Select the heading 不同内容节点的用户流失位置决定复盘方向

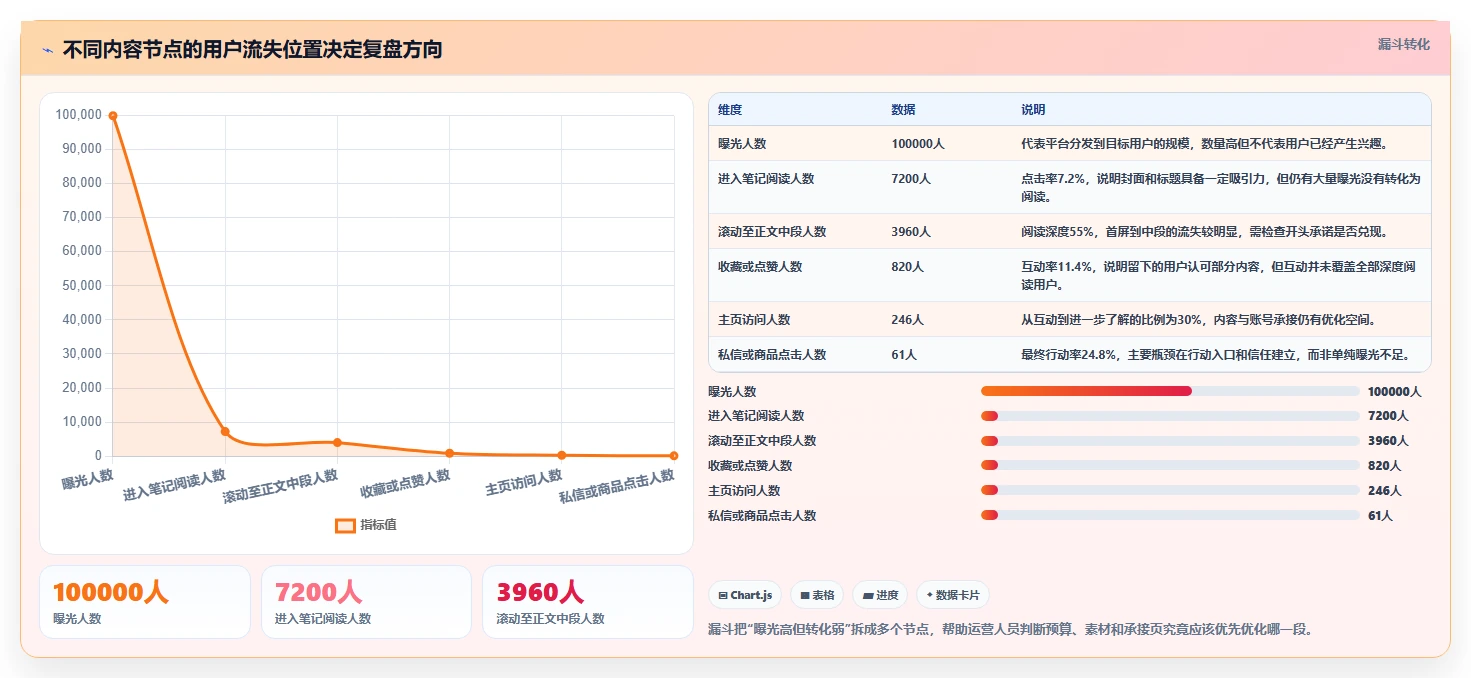[252, 49]
